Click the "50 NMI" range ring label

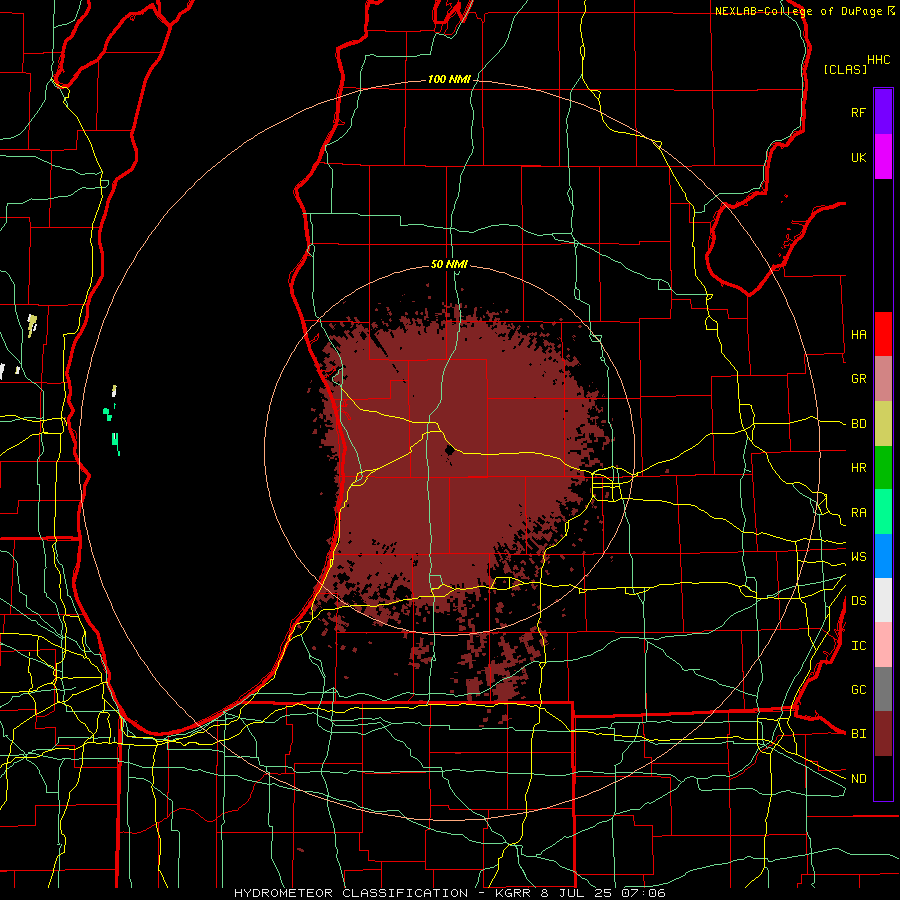pyautogui.click(x=449, y=265)
